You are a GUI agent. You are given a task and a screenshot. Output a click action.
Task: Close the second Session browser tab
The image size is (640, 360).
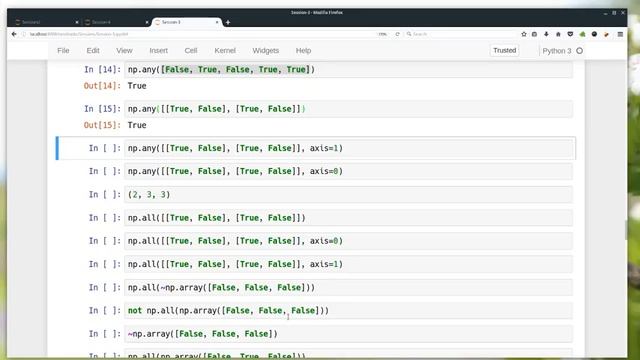[x=147, y=22]
